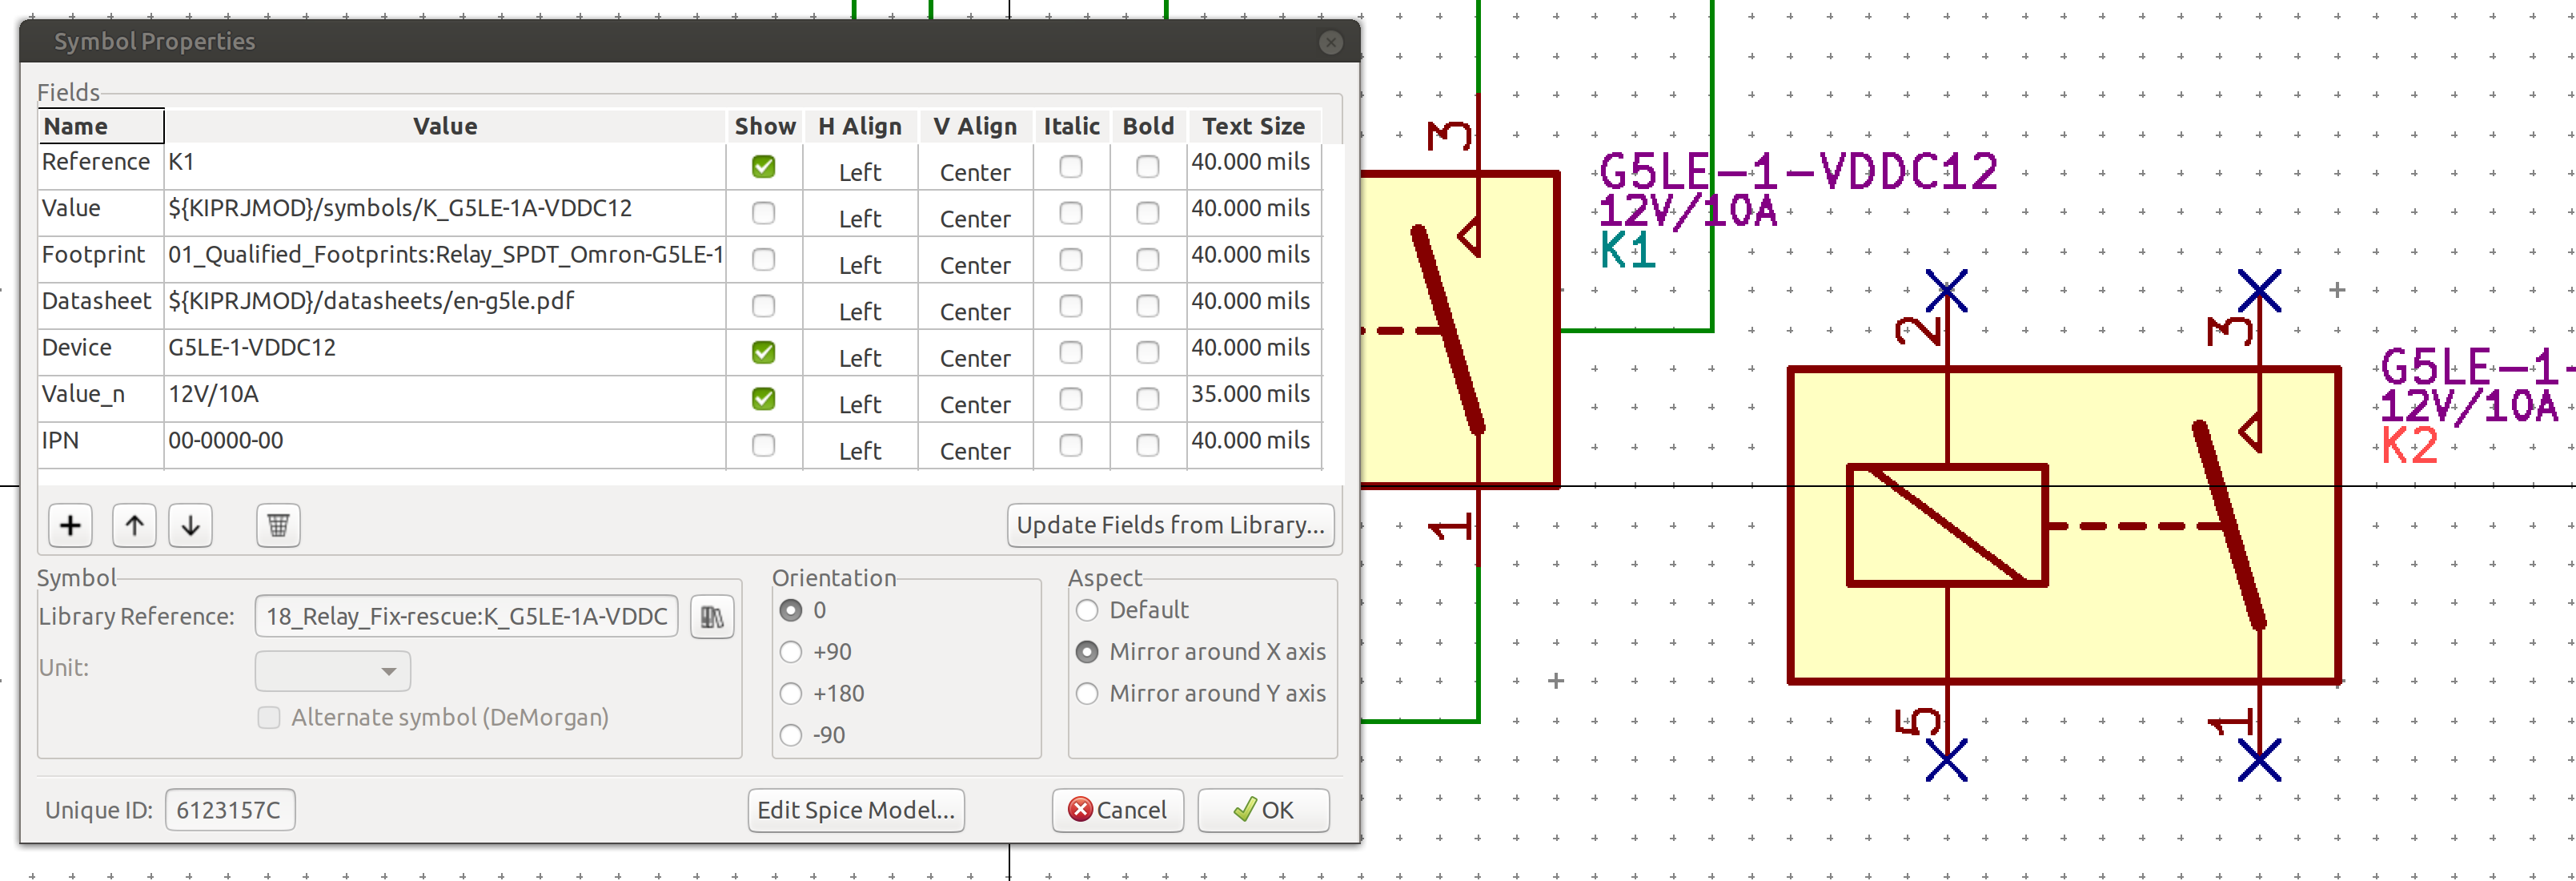Viewport: 2576px width, 881px height.
Task: Select the Text Size column header
Action: [x=1253, y=126]
